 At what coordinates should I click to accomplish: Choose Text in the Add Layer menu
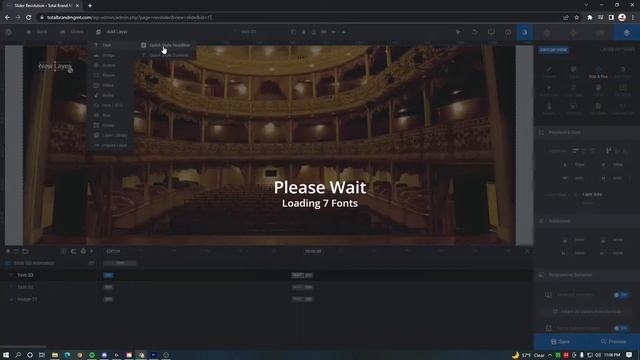click(111, 45)
